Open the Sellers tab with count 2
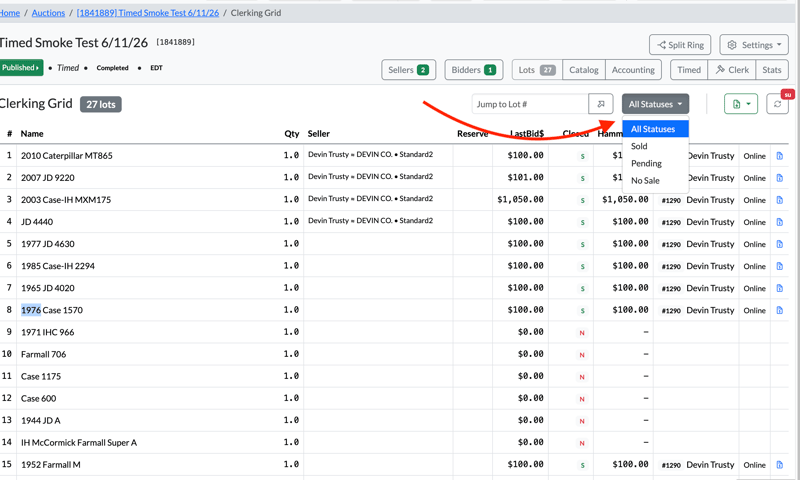 coord(408,70)
